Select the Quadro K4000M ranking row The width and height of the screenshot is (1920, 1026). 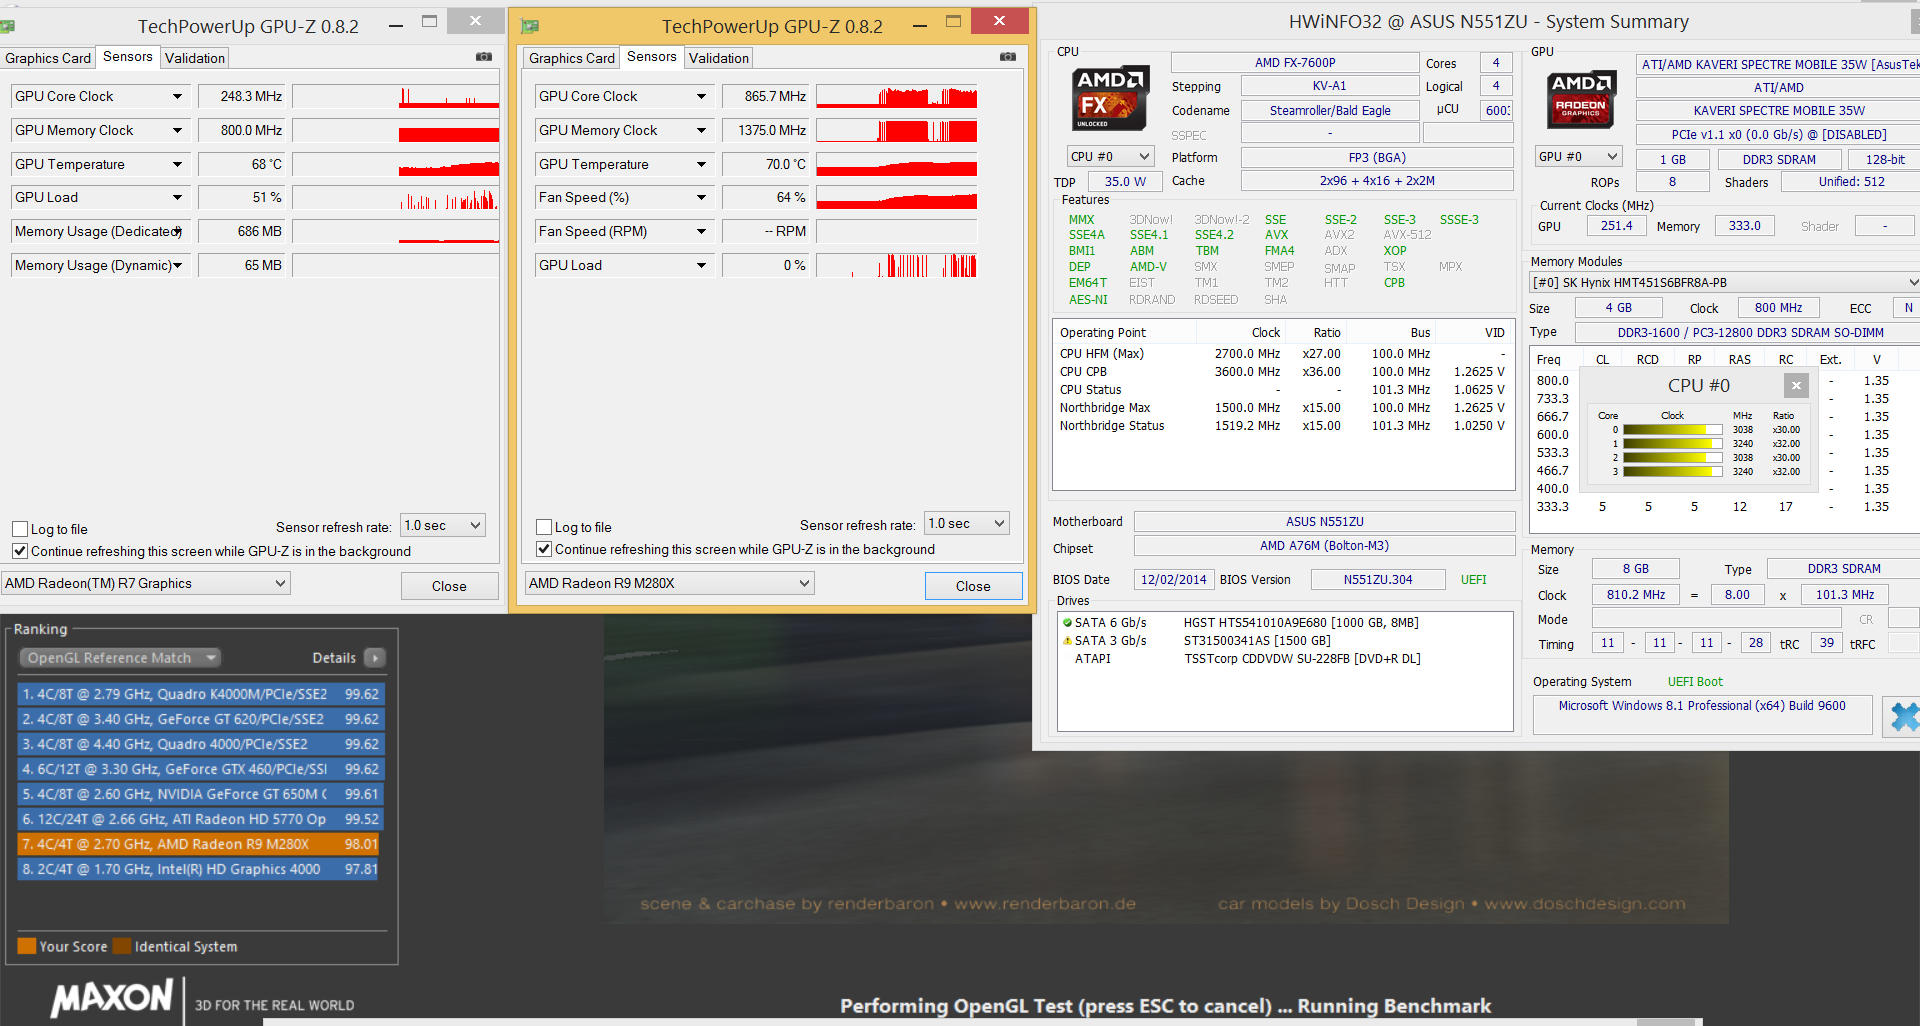(x=199, y=694)
